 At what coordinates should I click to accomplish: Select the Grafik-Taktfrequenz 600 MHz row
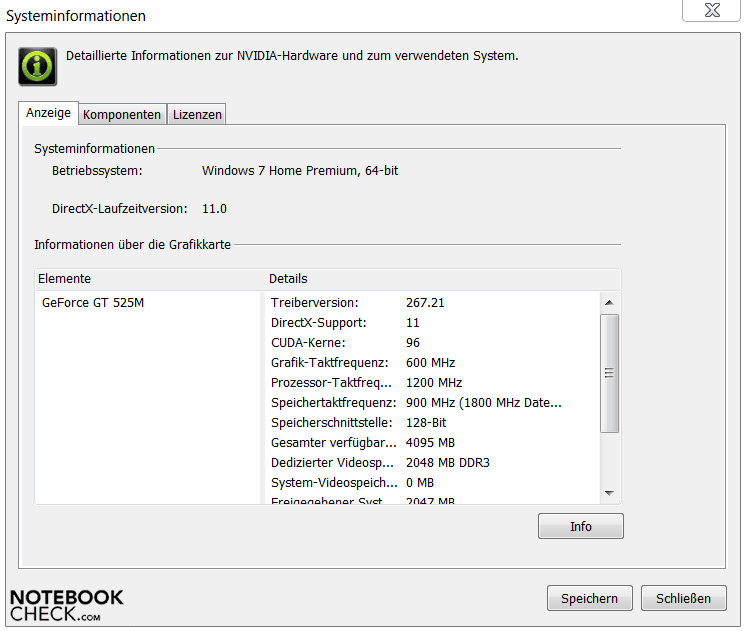432,363
